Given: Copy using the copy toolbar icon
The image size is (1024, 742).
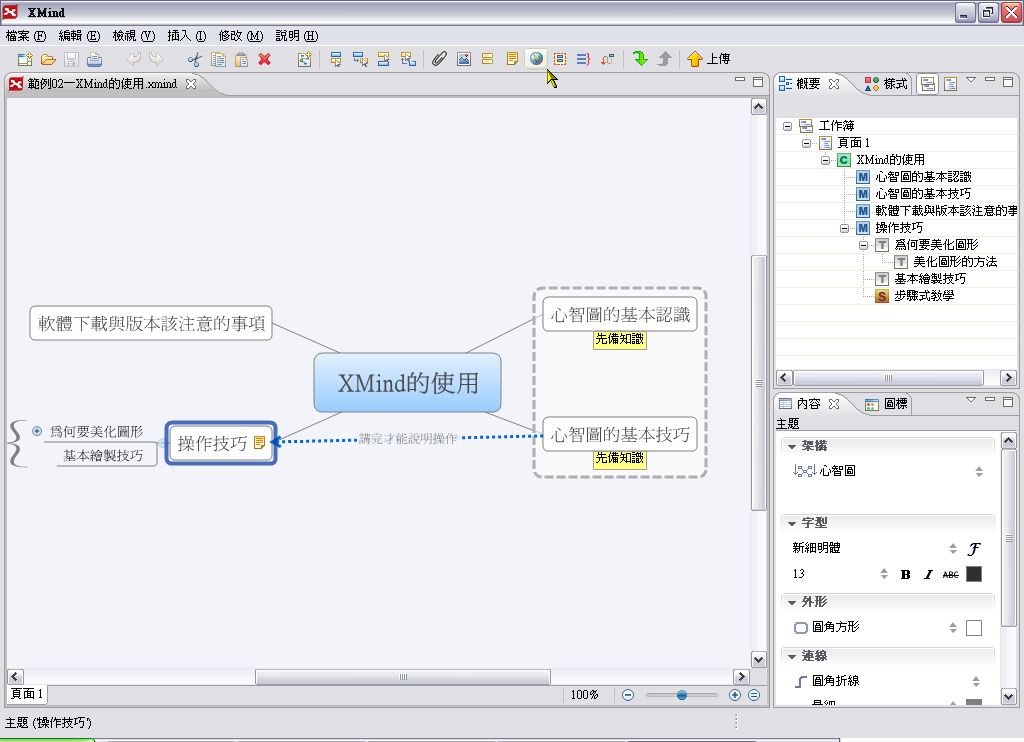Looking at the screenshot, I should 218,59.
